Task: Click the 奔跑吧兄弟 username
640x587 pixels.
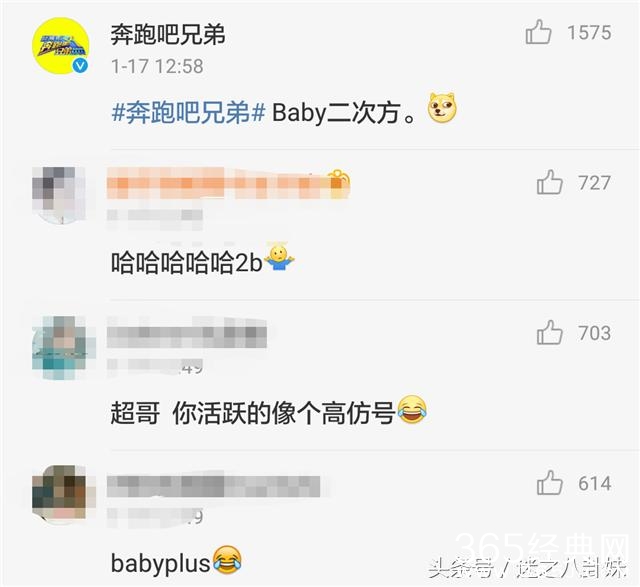Action: (168, 33)
